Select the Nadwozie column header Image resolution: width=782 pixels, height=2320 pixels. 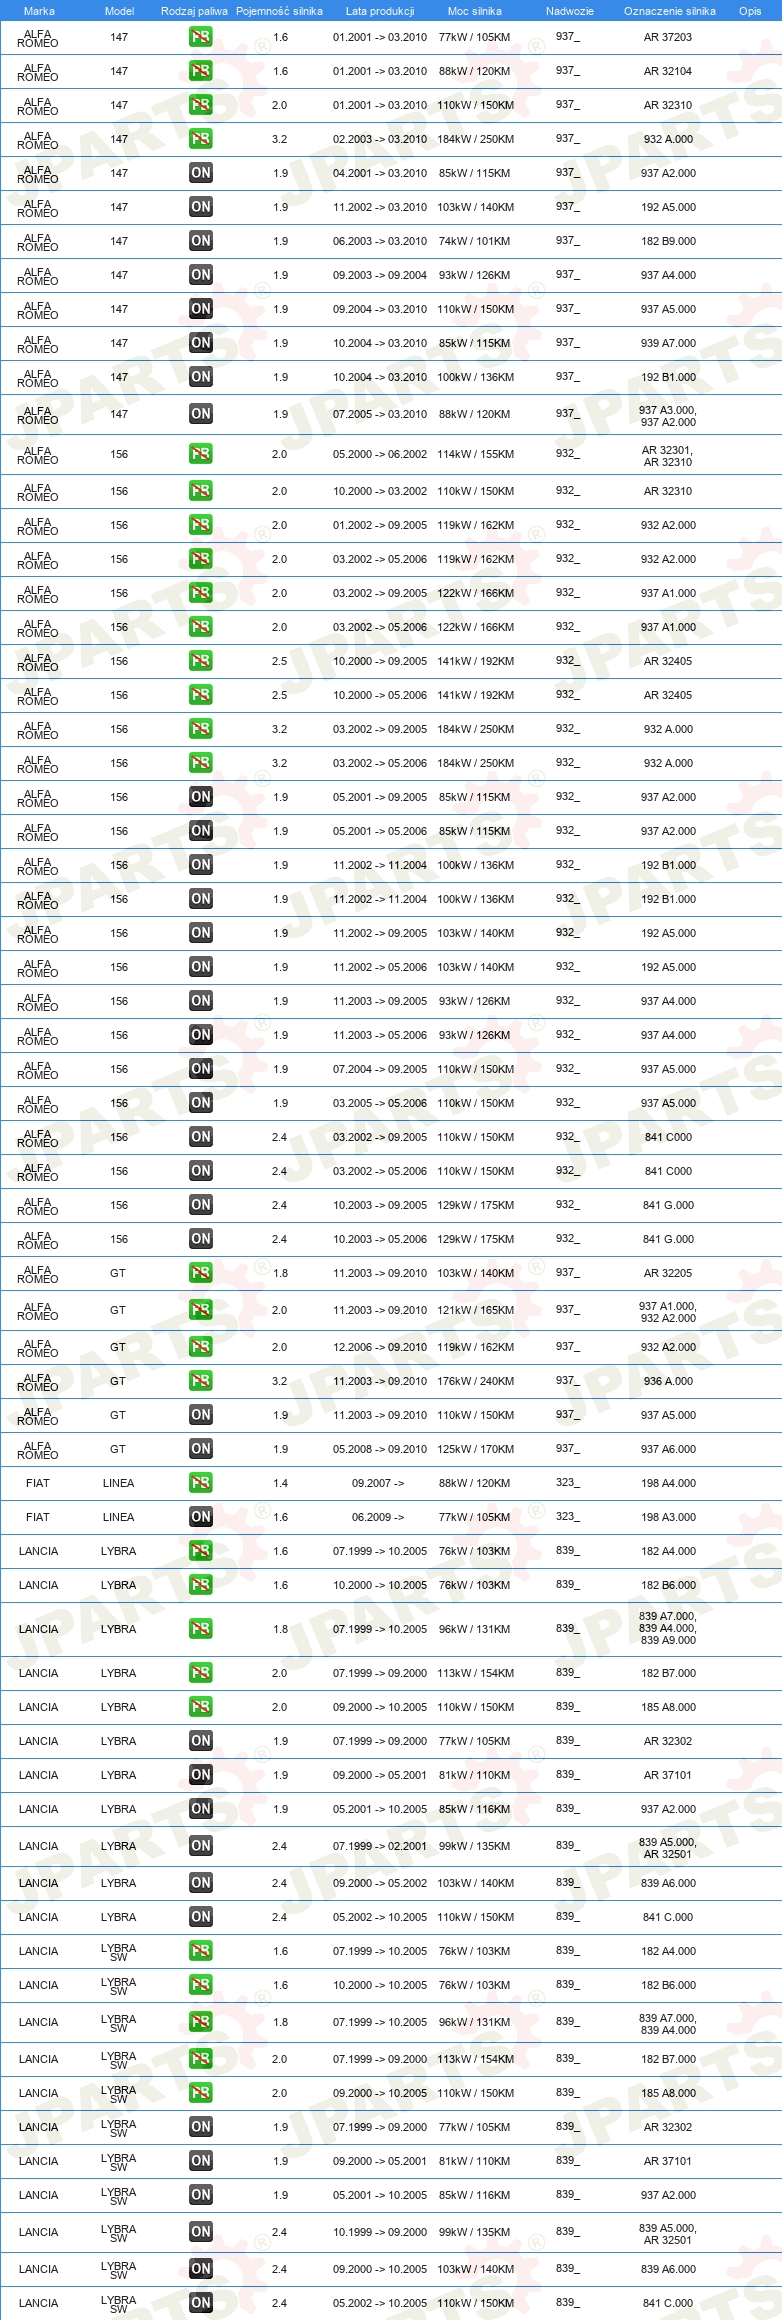(x=570, y=11)
